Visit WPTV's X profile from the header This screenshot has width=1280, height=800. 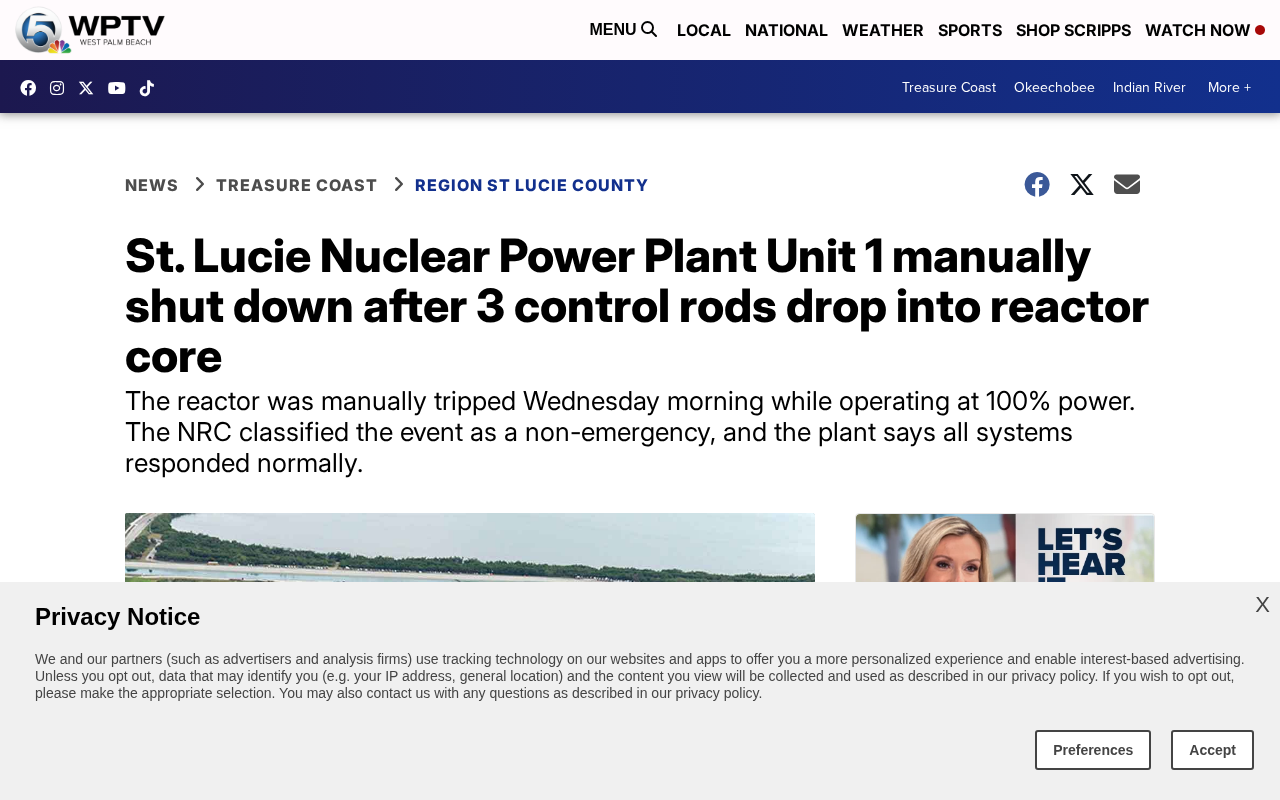click(86, 88)
